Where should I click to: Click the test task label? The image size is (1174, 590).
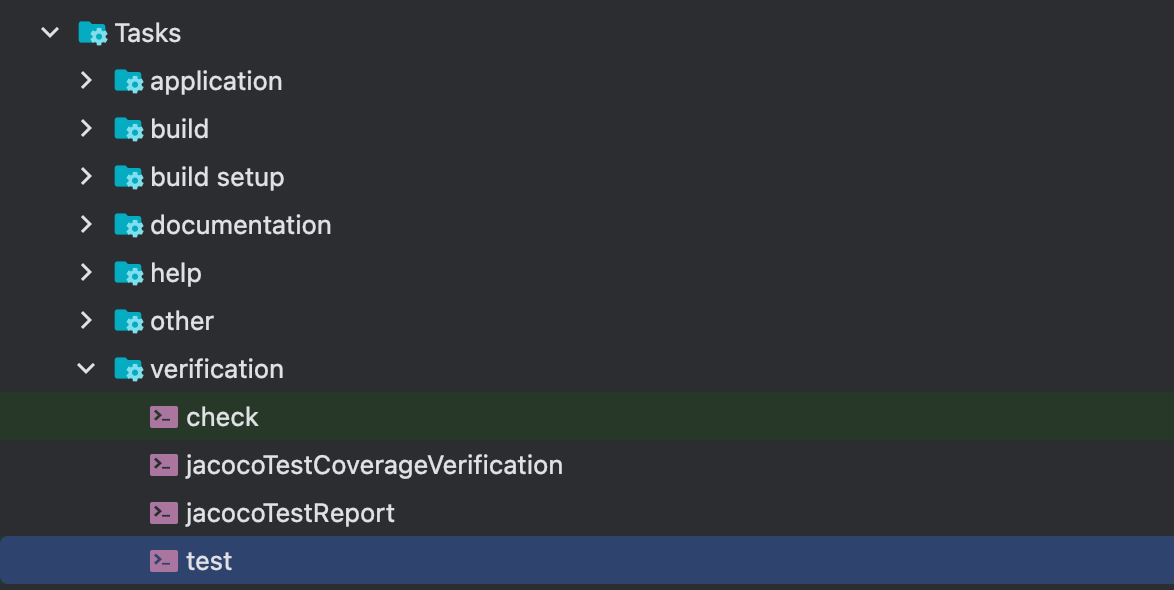[x=209, y=561]
